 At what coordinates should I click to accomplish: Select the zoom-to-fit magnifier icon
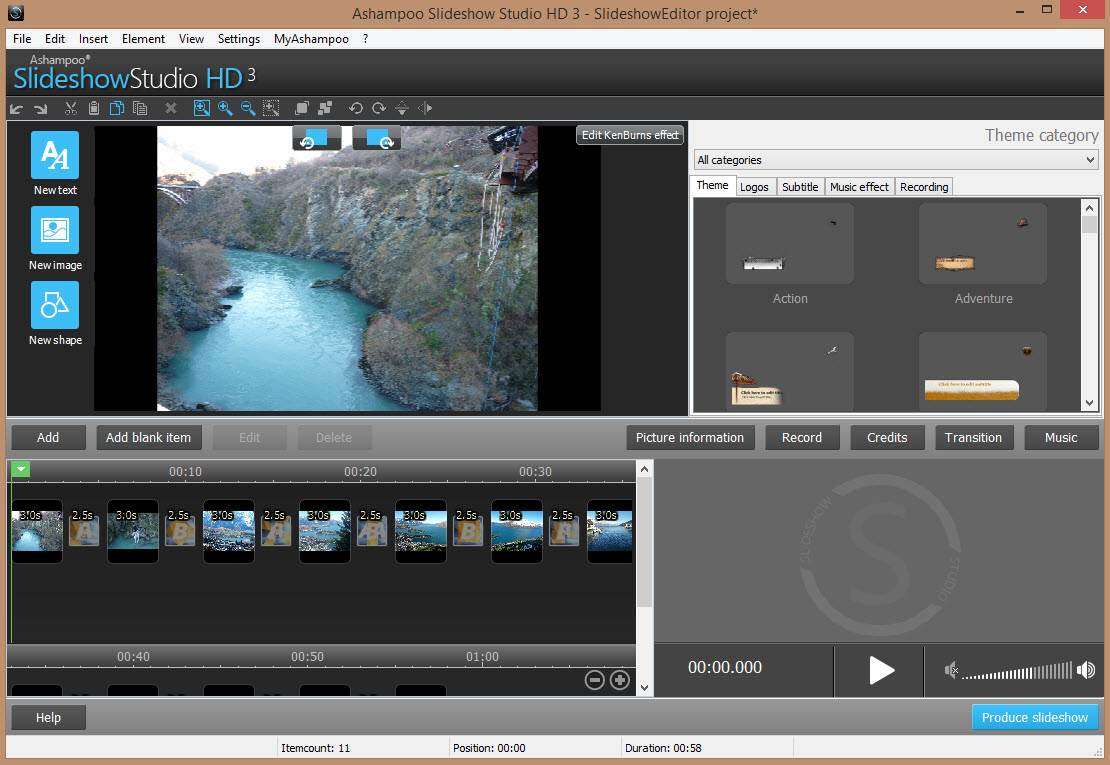[202, 108]
